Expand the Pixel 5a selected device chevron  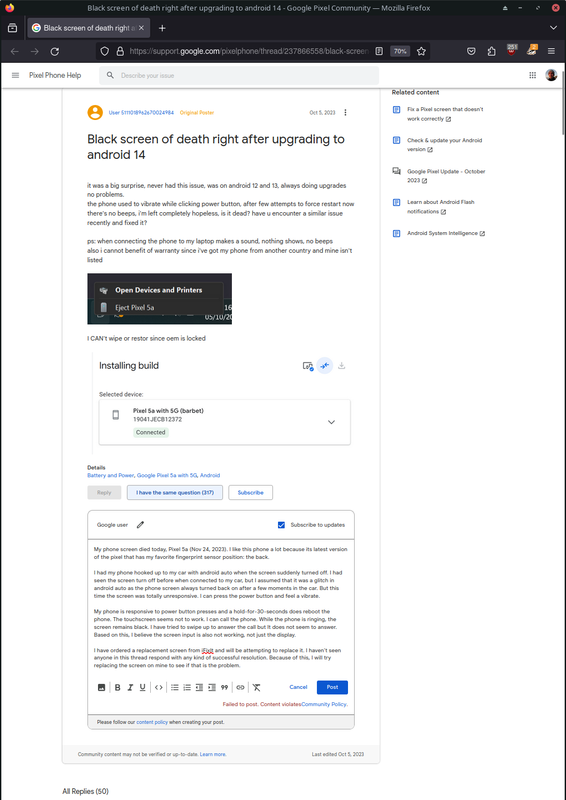(331, 422)
